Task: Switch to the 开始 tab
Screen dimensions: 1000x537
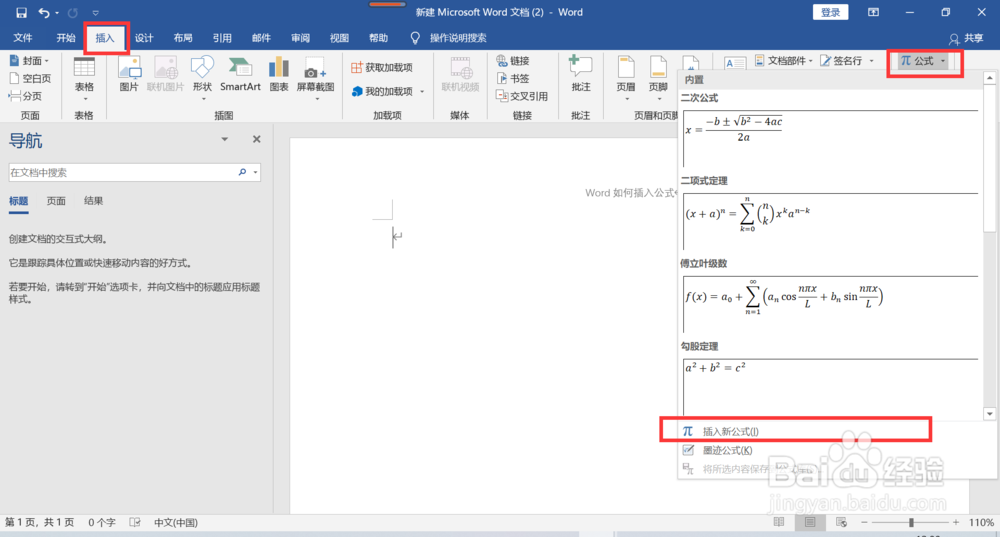Action: (66, 38)
